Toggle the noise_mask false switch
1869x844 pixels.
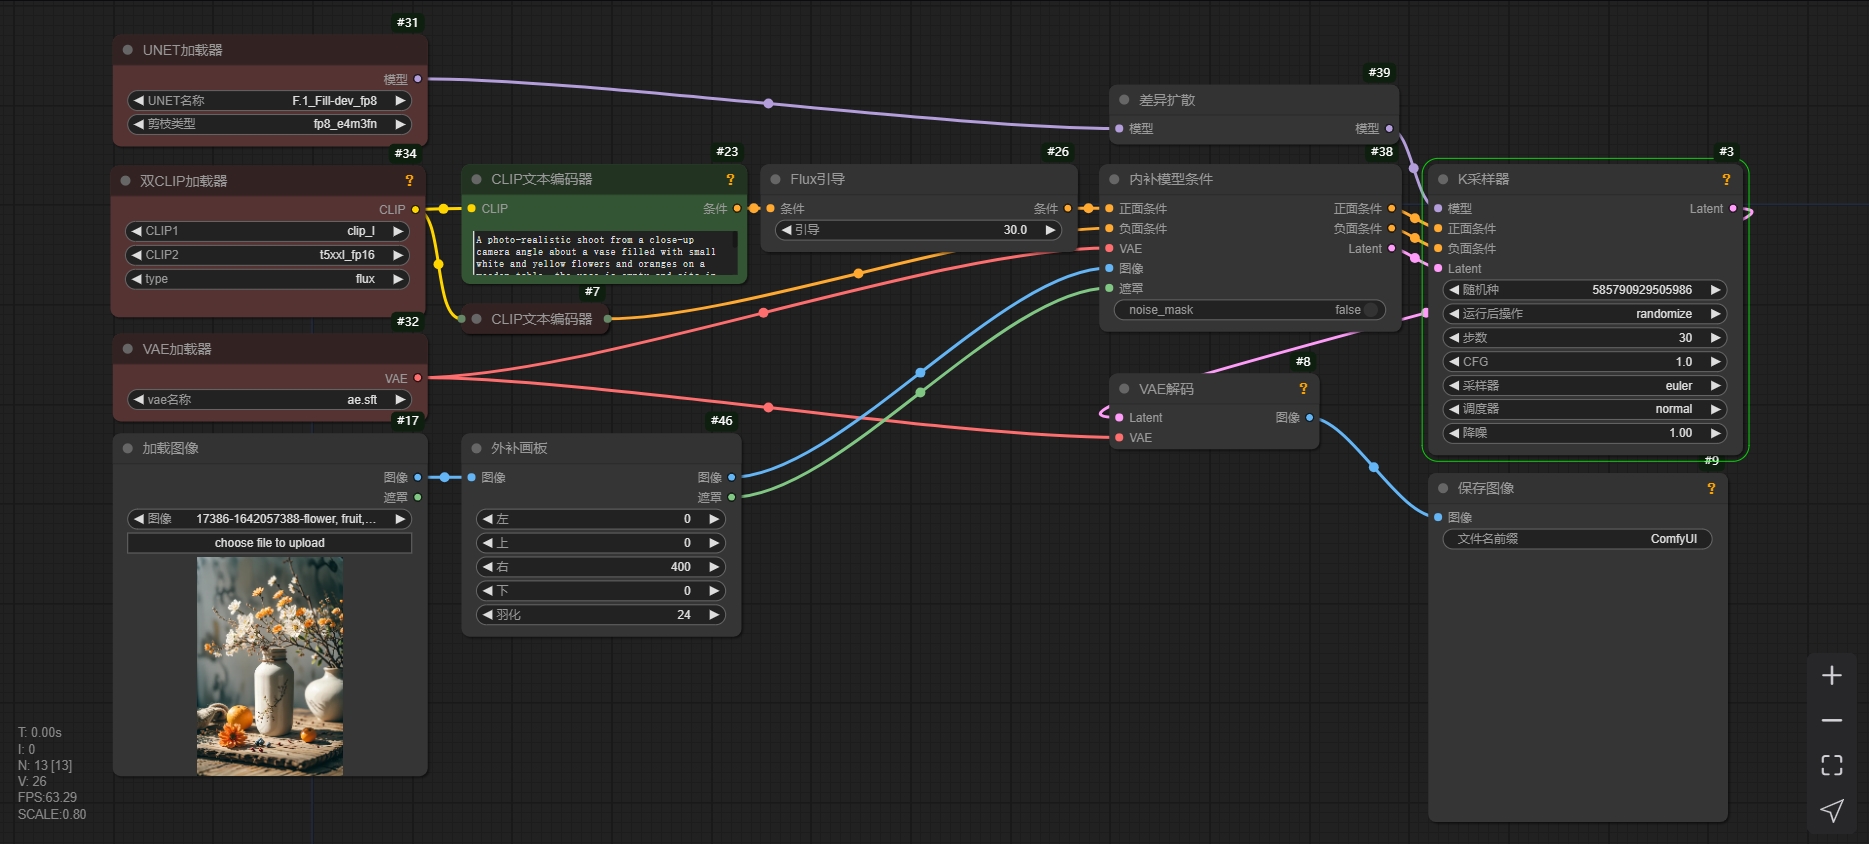tap(1250, 310)
